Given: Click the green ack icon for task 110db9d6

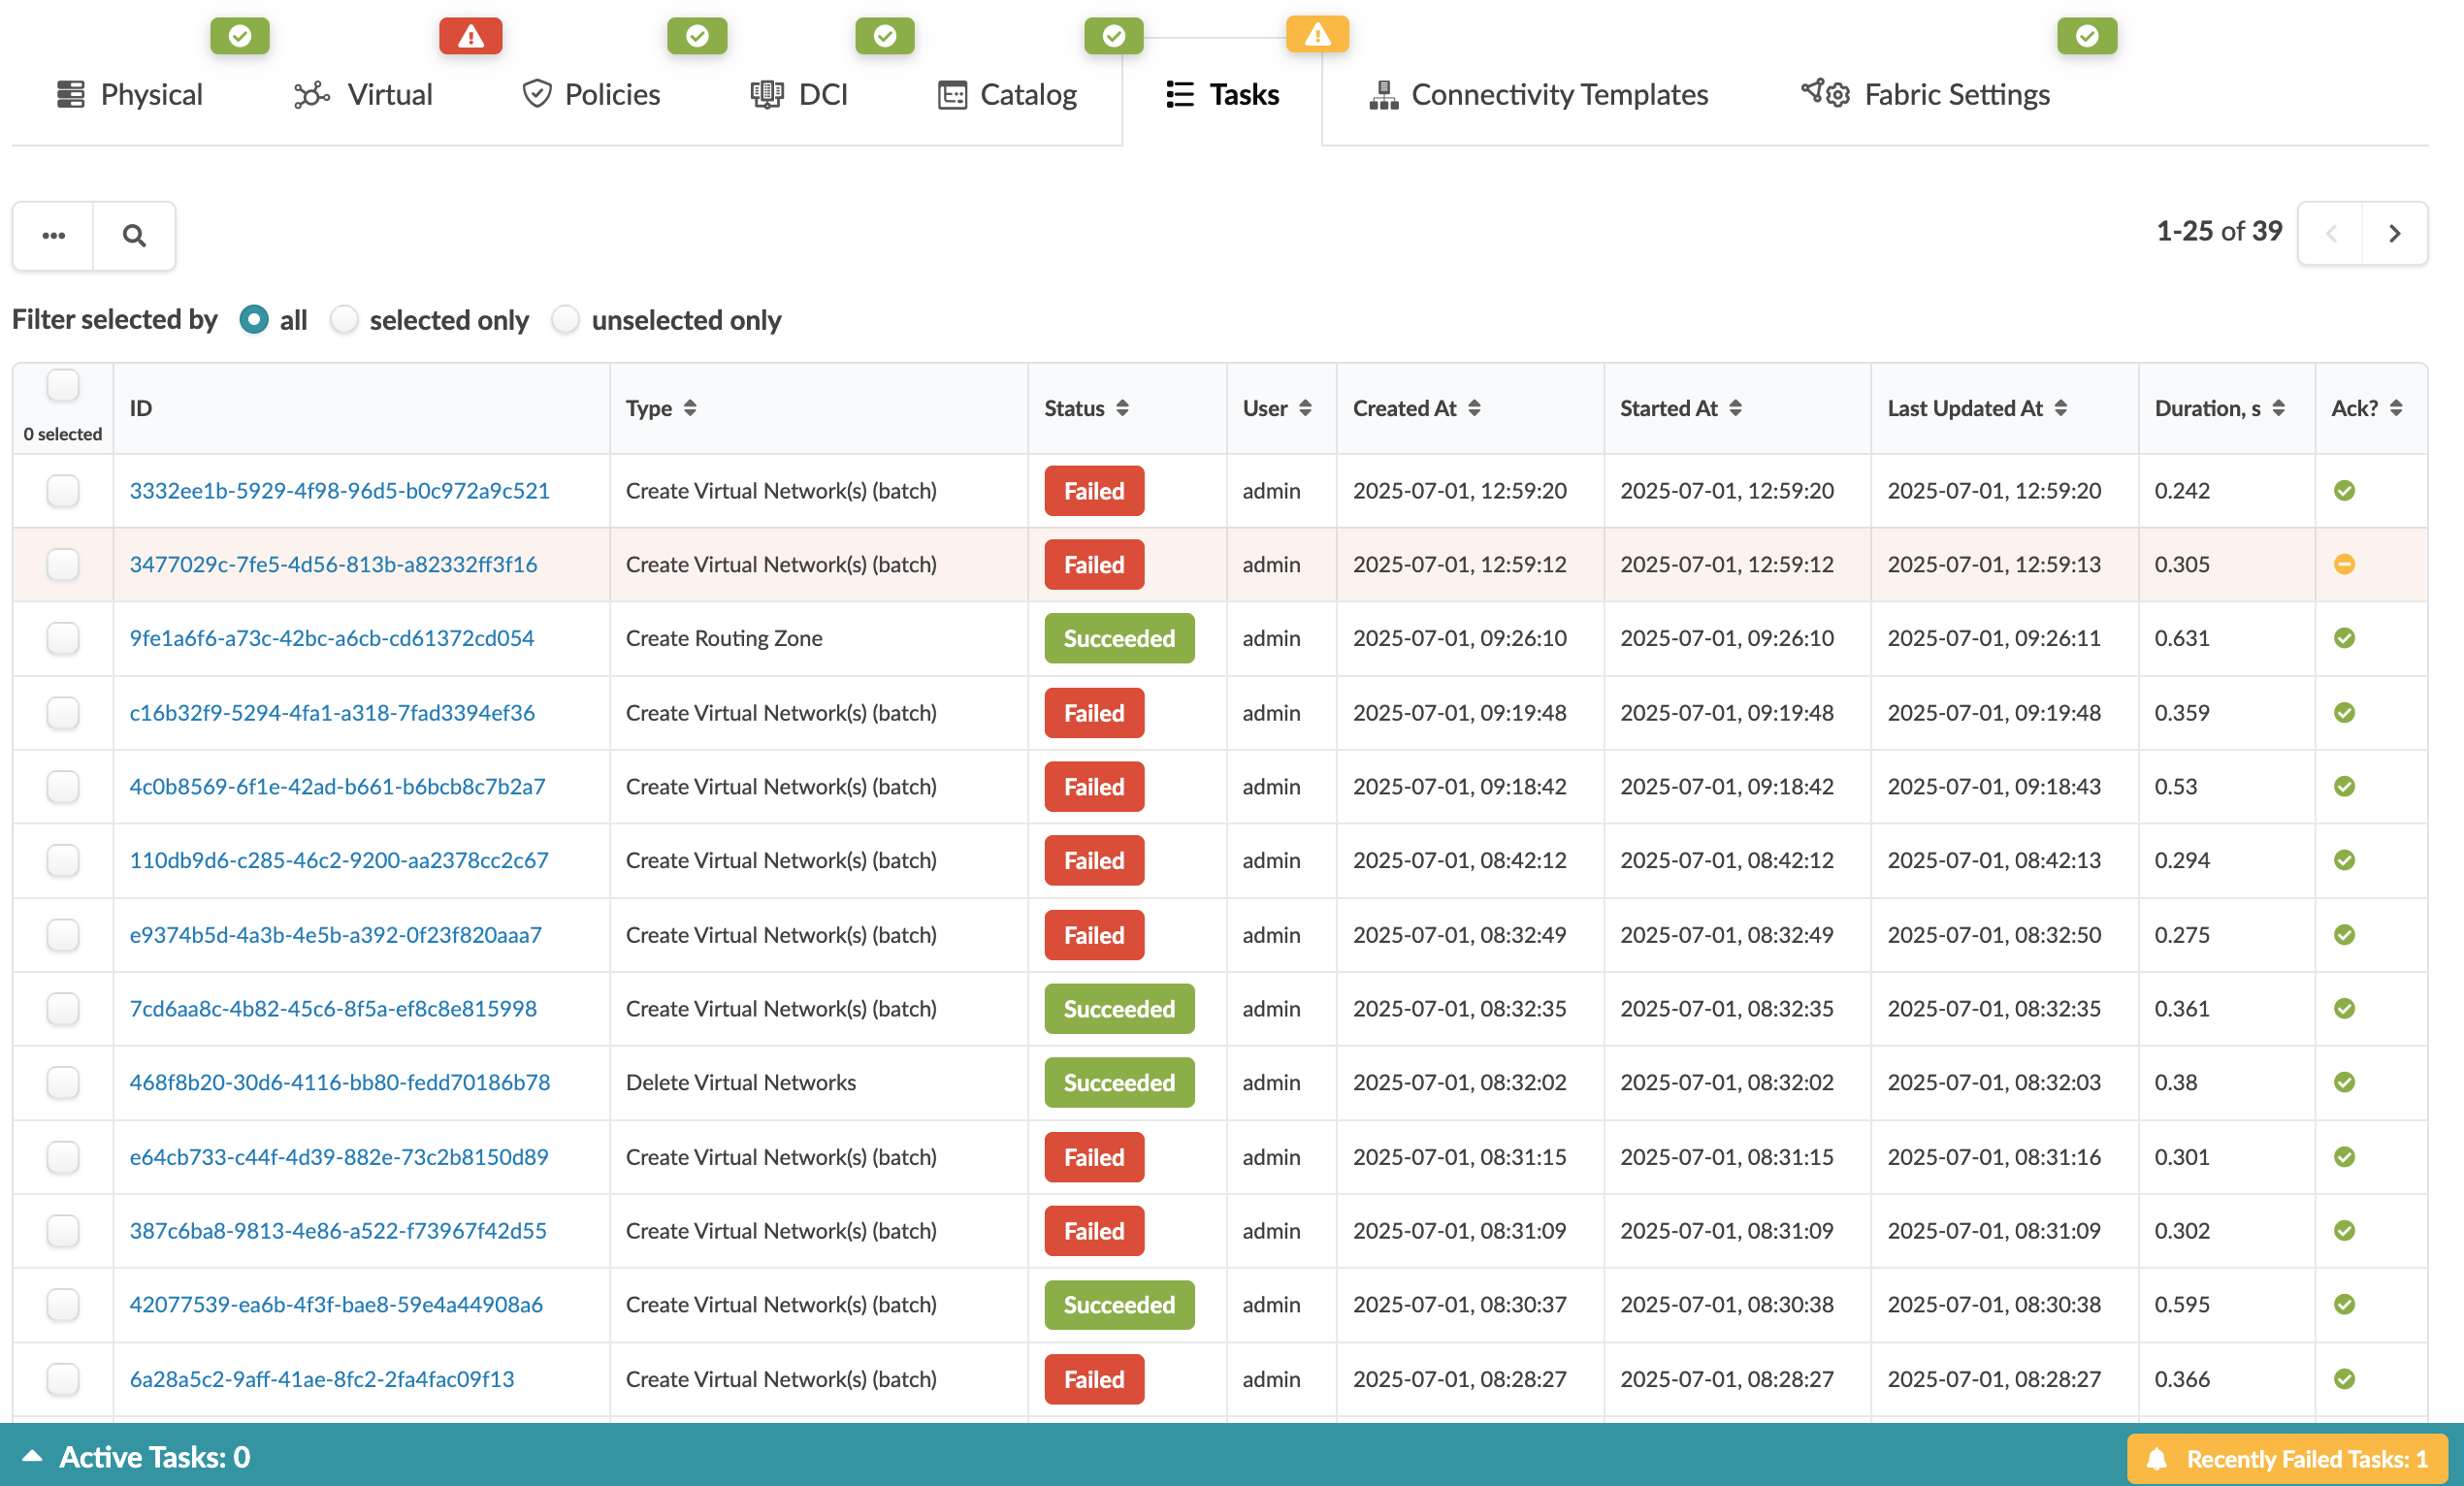Looking at the screenshot, I should click(x=2344, y=860).
